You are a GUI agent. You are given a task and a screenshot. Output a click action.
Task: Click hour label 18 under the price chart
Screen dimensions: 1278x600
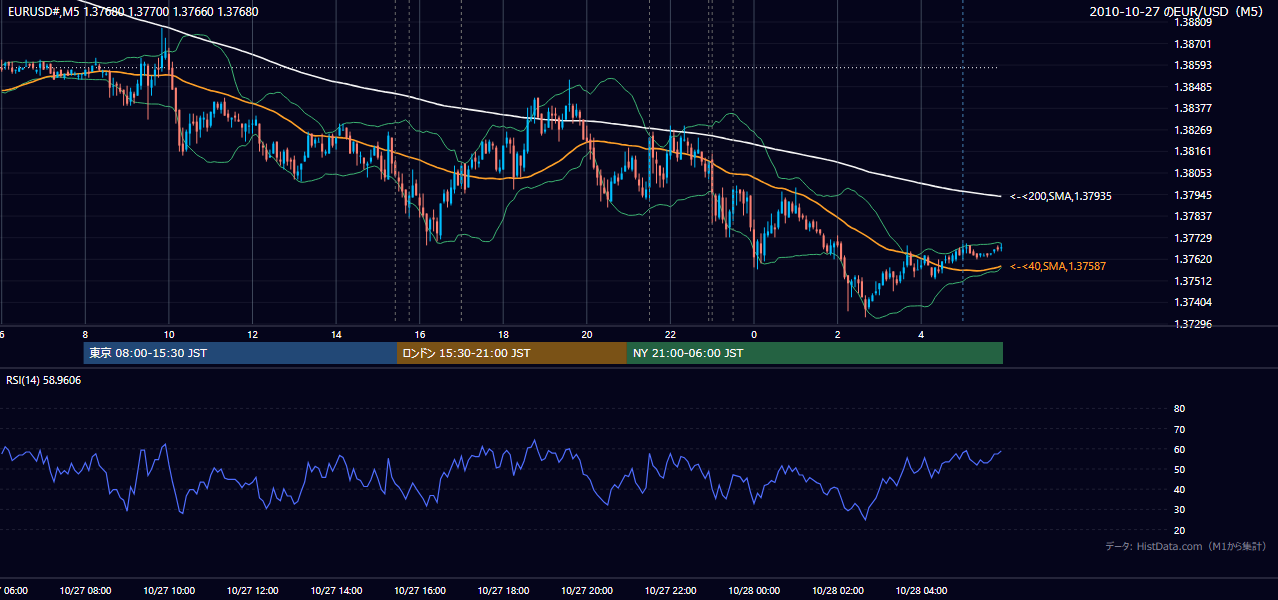(x=503, y=335)
